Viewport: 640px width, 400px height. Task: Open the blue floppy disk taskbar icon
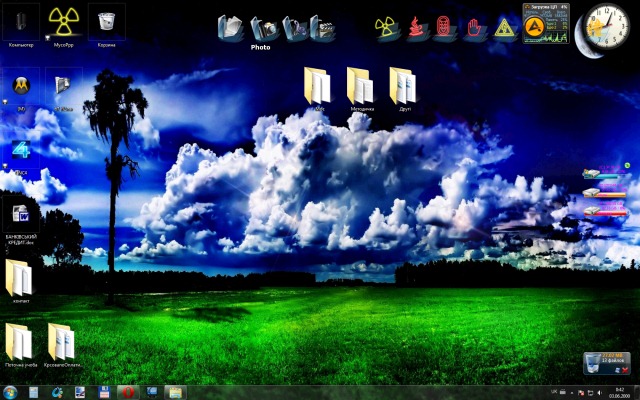point(104,393)
